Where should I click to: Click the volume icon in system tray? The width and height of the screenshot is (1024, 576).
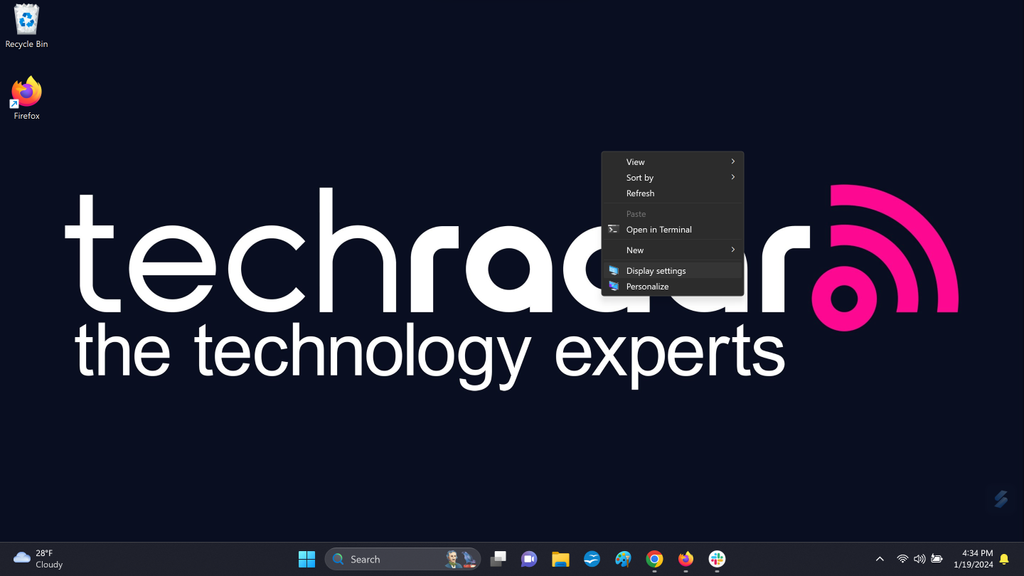[x=919, y=558]
